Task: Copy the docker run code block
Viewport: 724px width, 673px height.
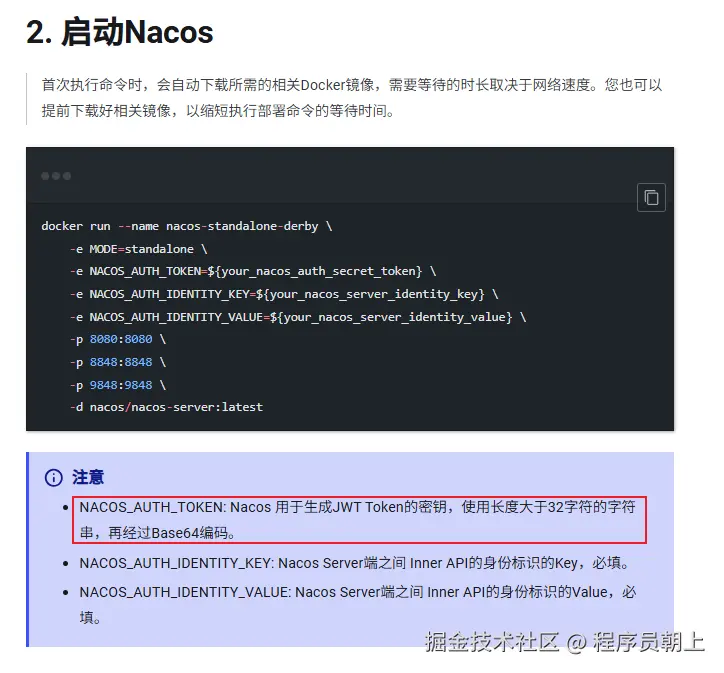Action: 651,198
